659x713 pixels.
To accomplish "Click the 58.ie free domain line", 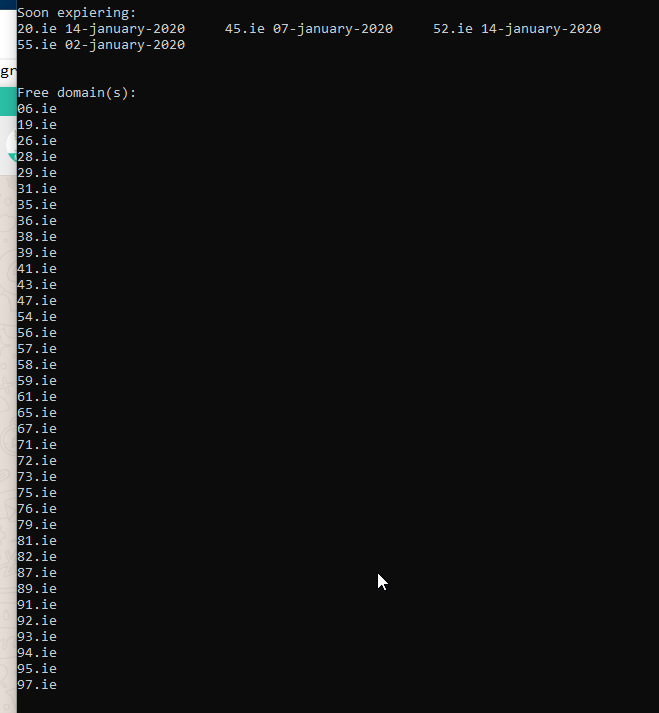I will [37, 365].
